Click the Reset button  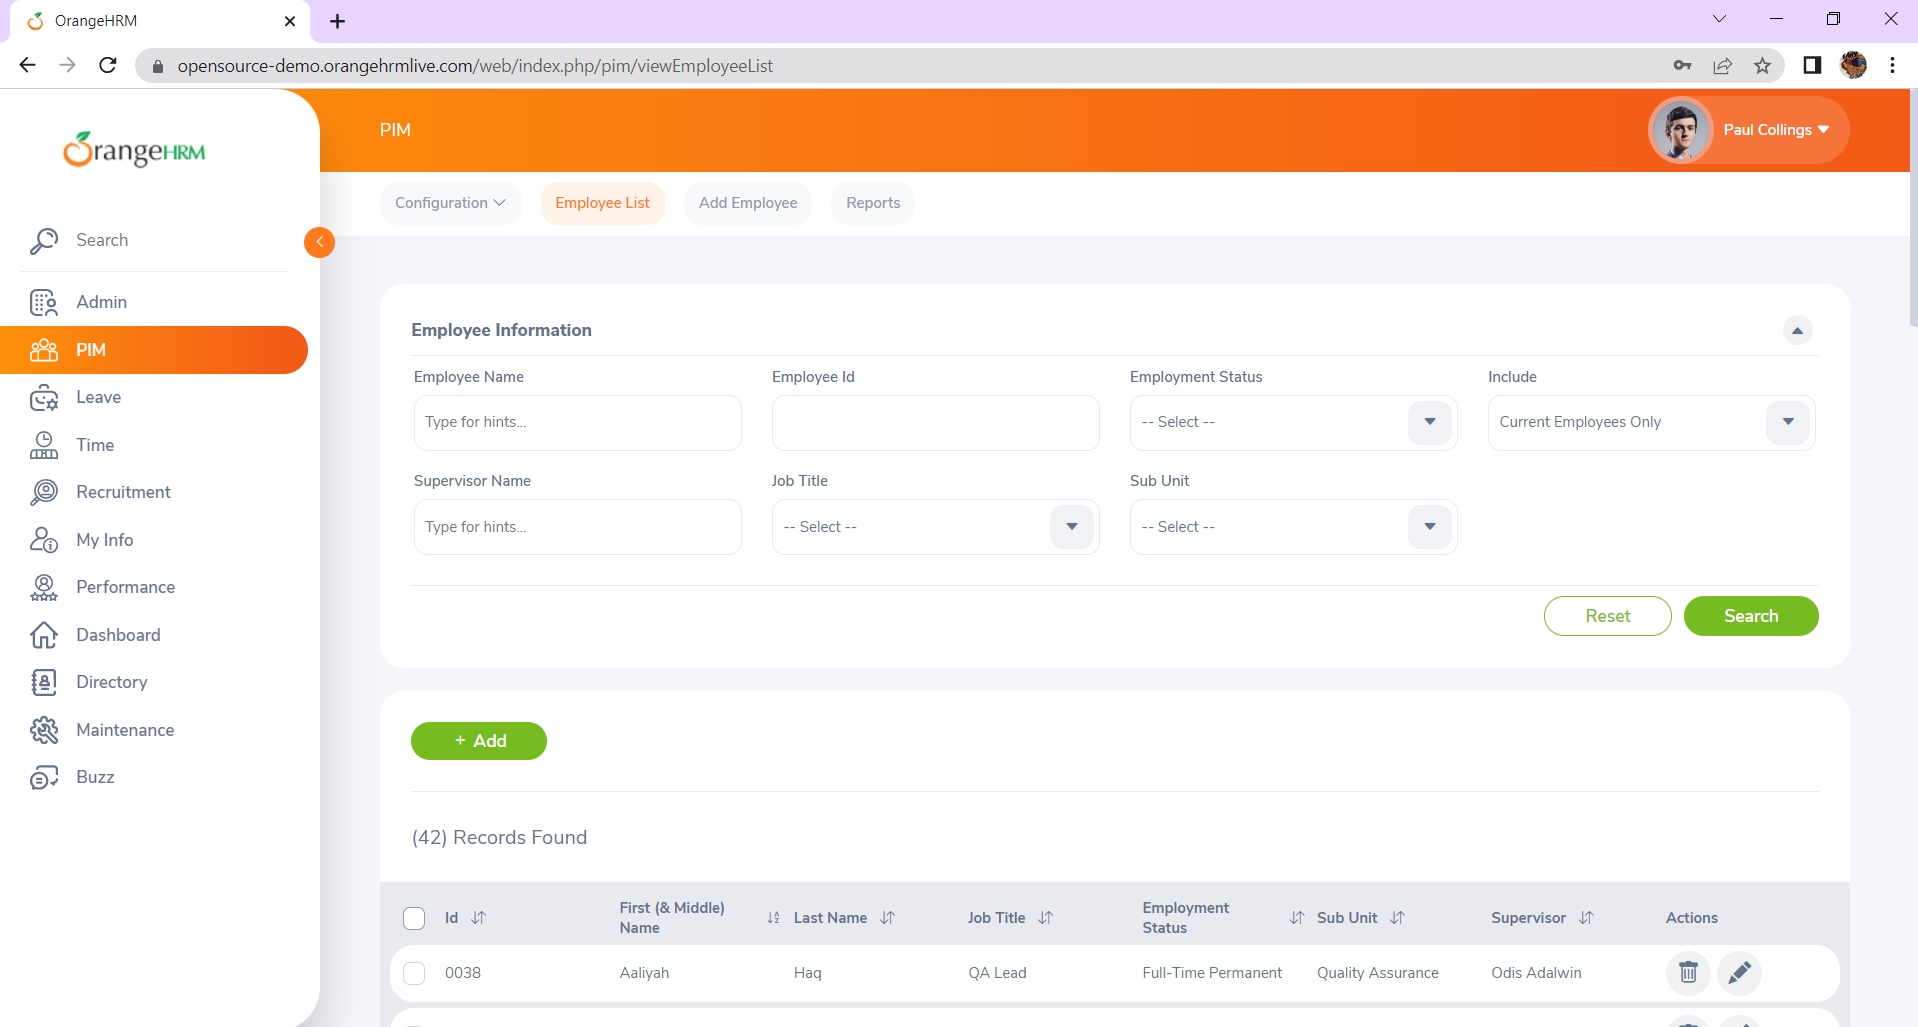1606,616
